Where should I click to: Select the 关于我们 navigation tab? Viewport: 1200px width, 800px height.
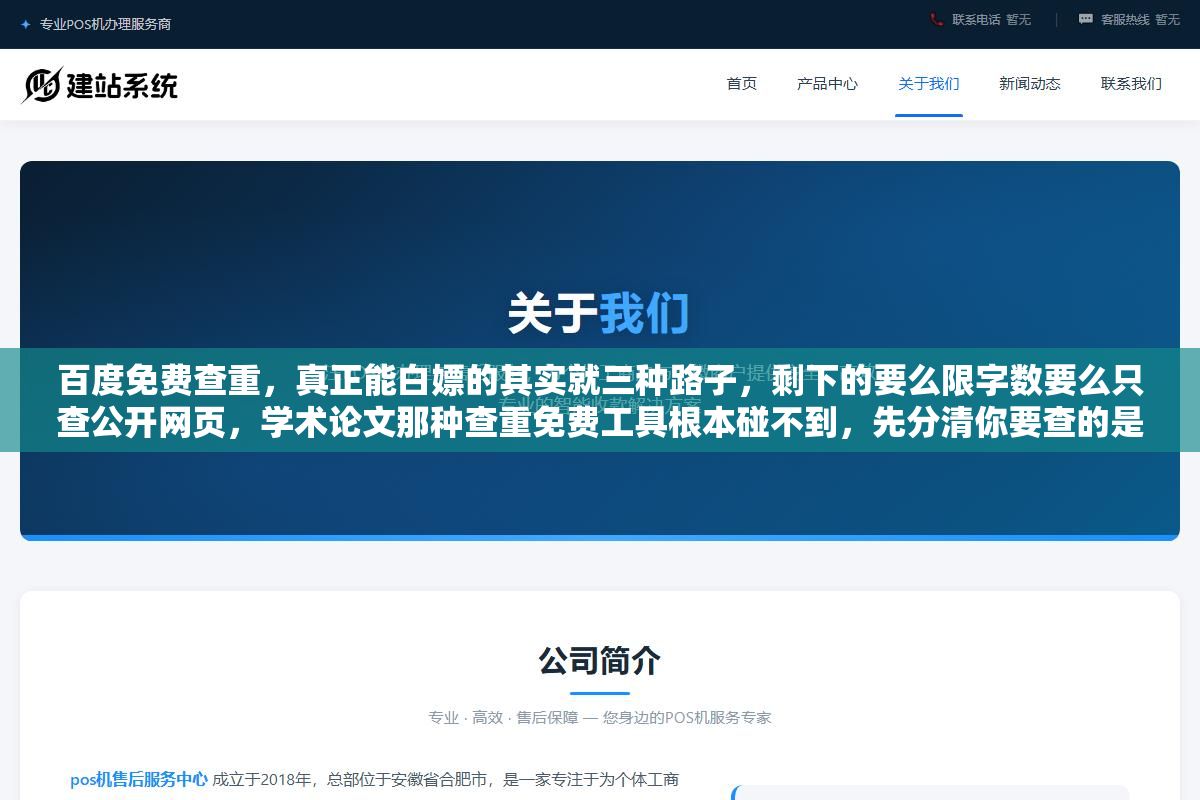(x=929, y=84)
